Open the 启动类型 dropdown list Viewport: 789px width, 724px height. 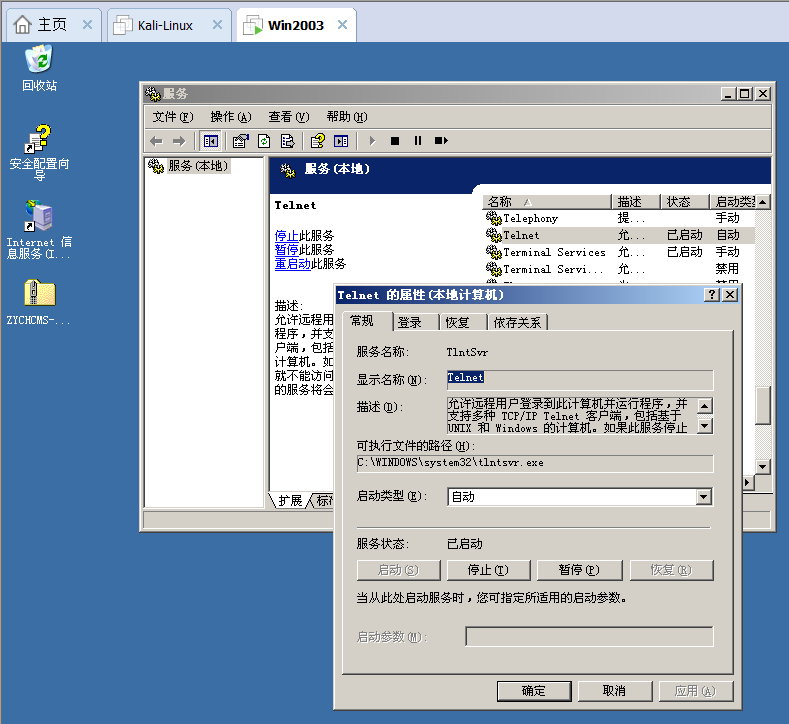tap(703, 497)
